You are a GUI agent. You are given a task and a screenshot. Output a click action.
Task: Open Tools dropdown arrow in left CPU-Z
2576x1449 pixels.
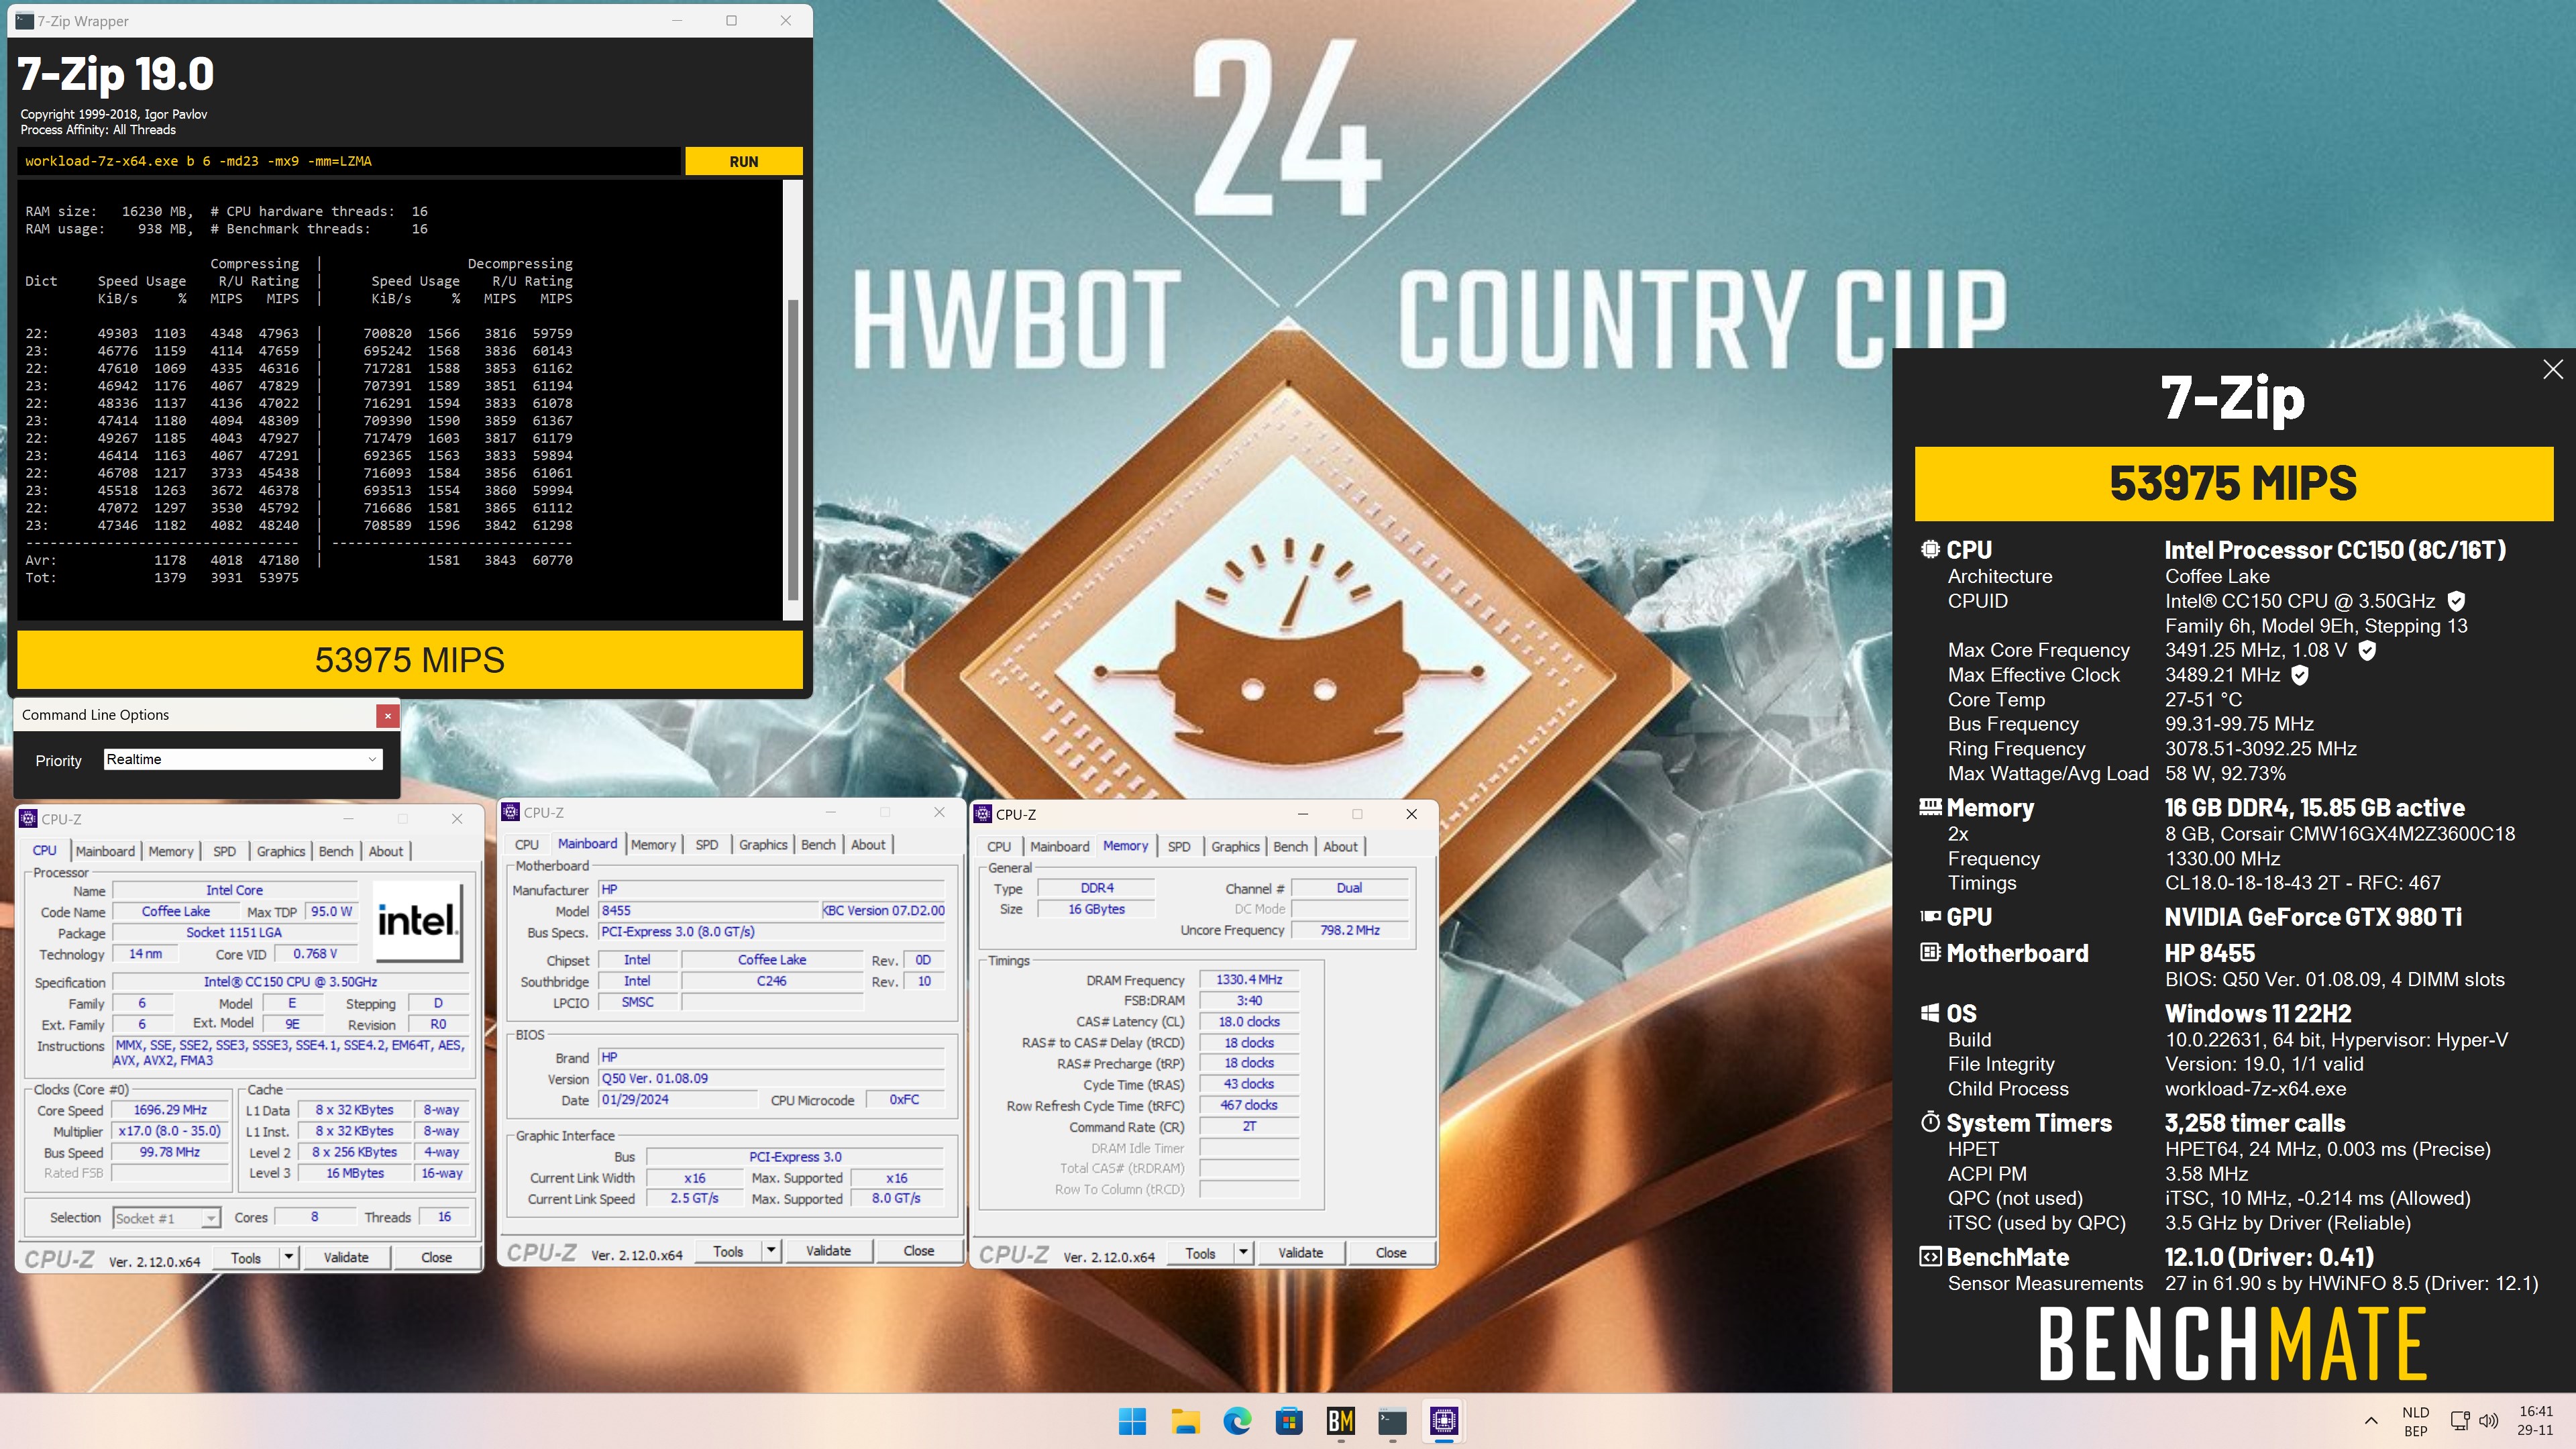288,1258
